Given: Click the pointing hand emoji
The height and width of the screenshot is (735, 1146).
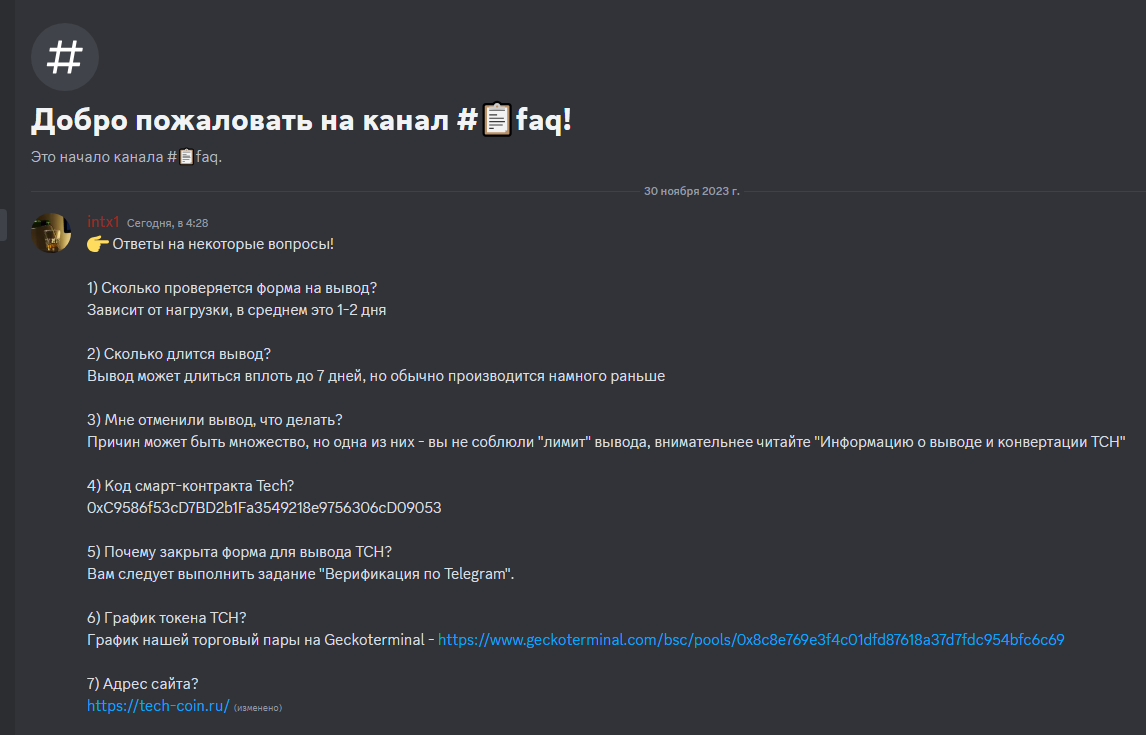Looking at the screenshot, I should (x=98, y=244).
